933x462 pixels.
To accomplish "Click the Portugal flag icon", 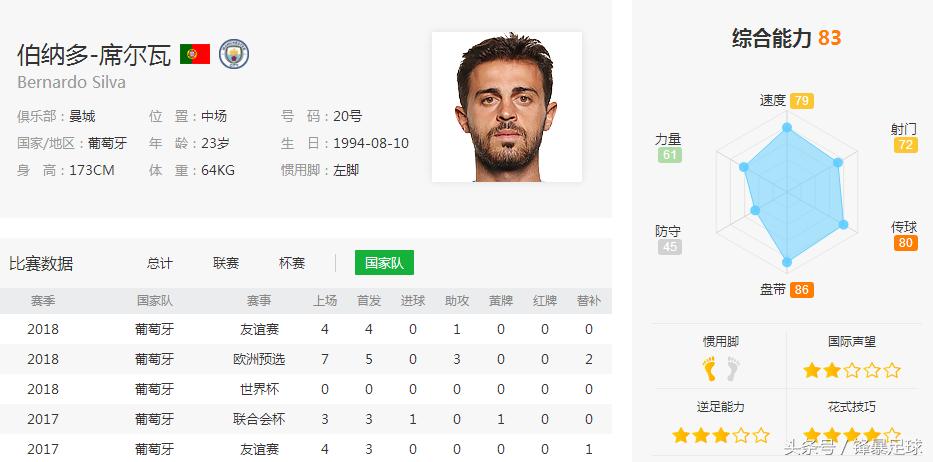I will pyautogui.click(x=195, y=54).
